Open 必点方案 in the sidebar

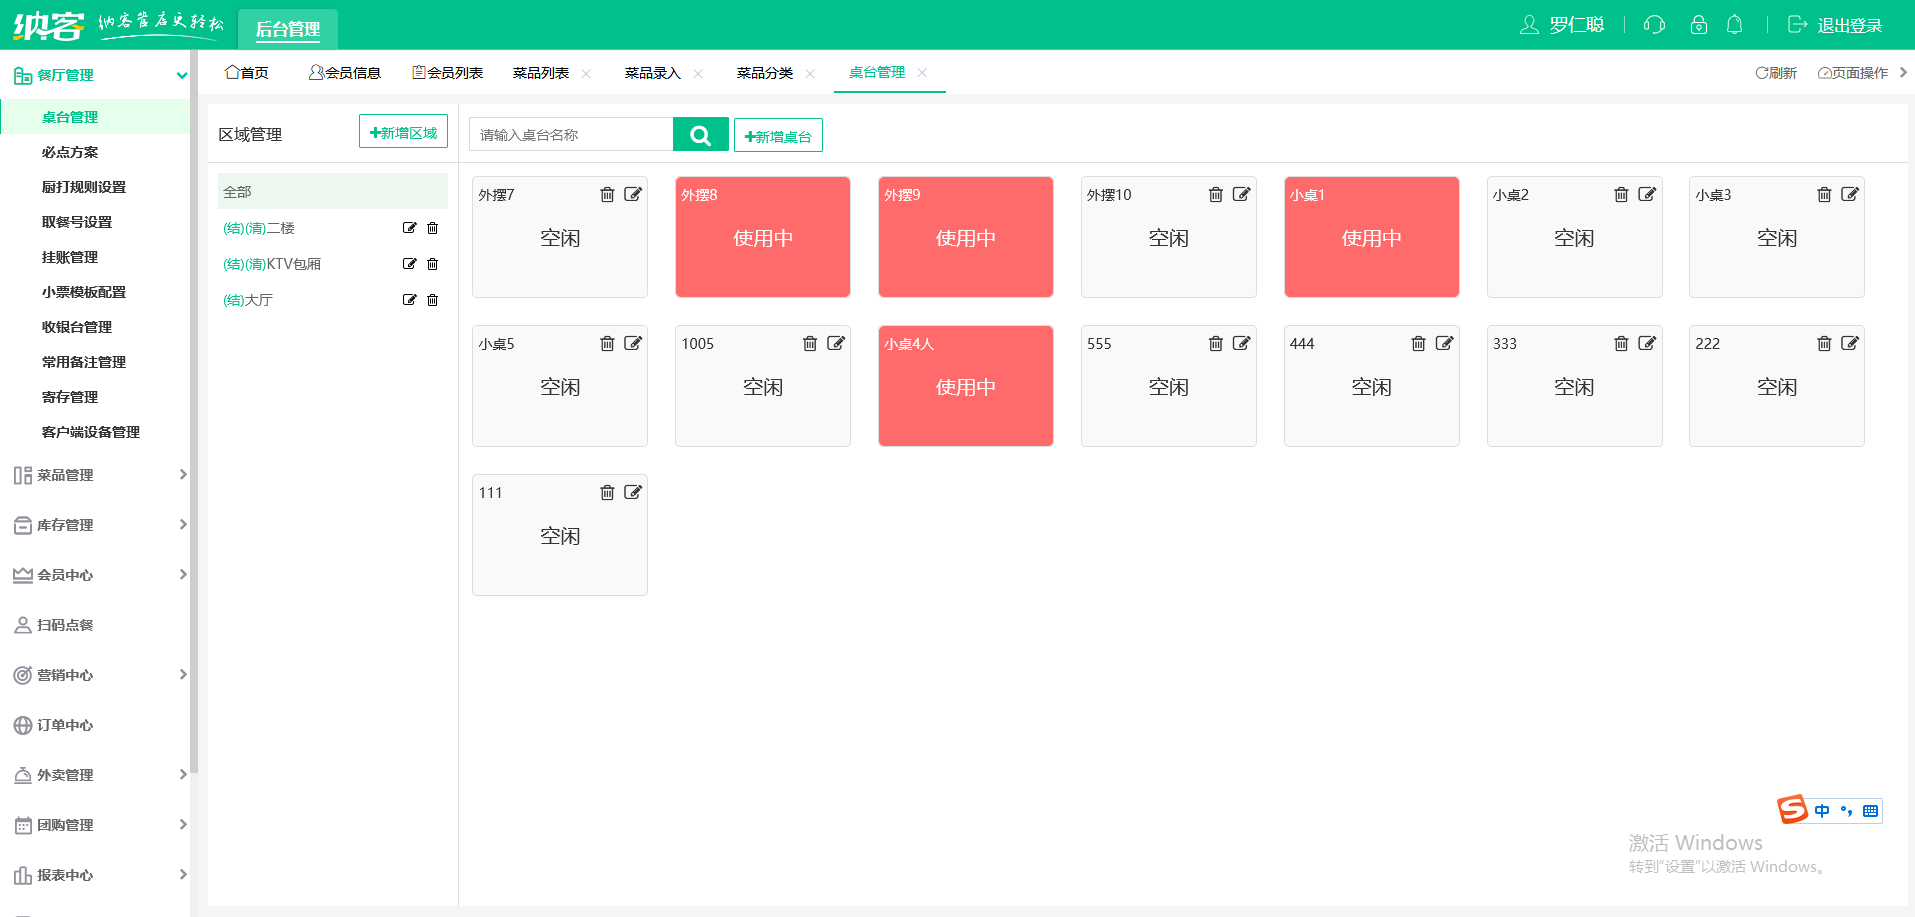click(x=70, y=152)
